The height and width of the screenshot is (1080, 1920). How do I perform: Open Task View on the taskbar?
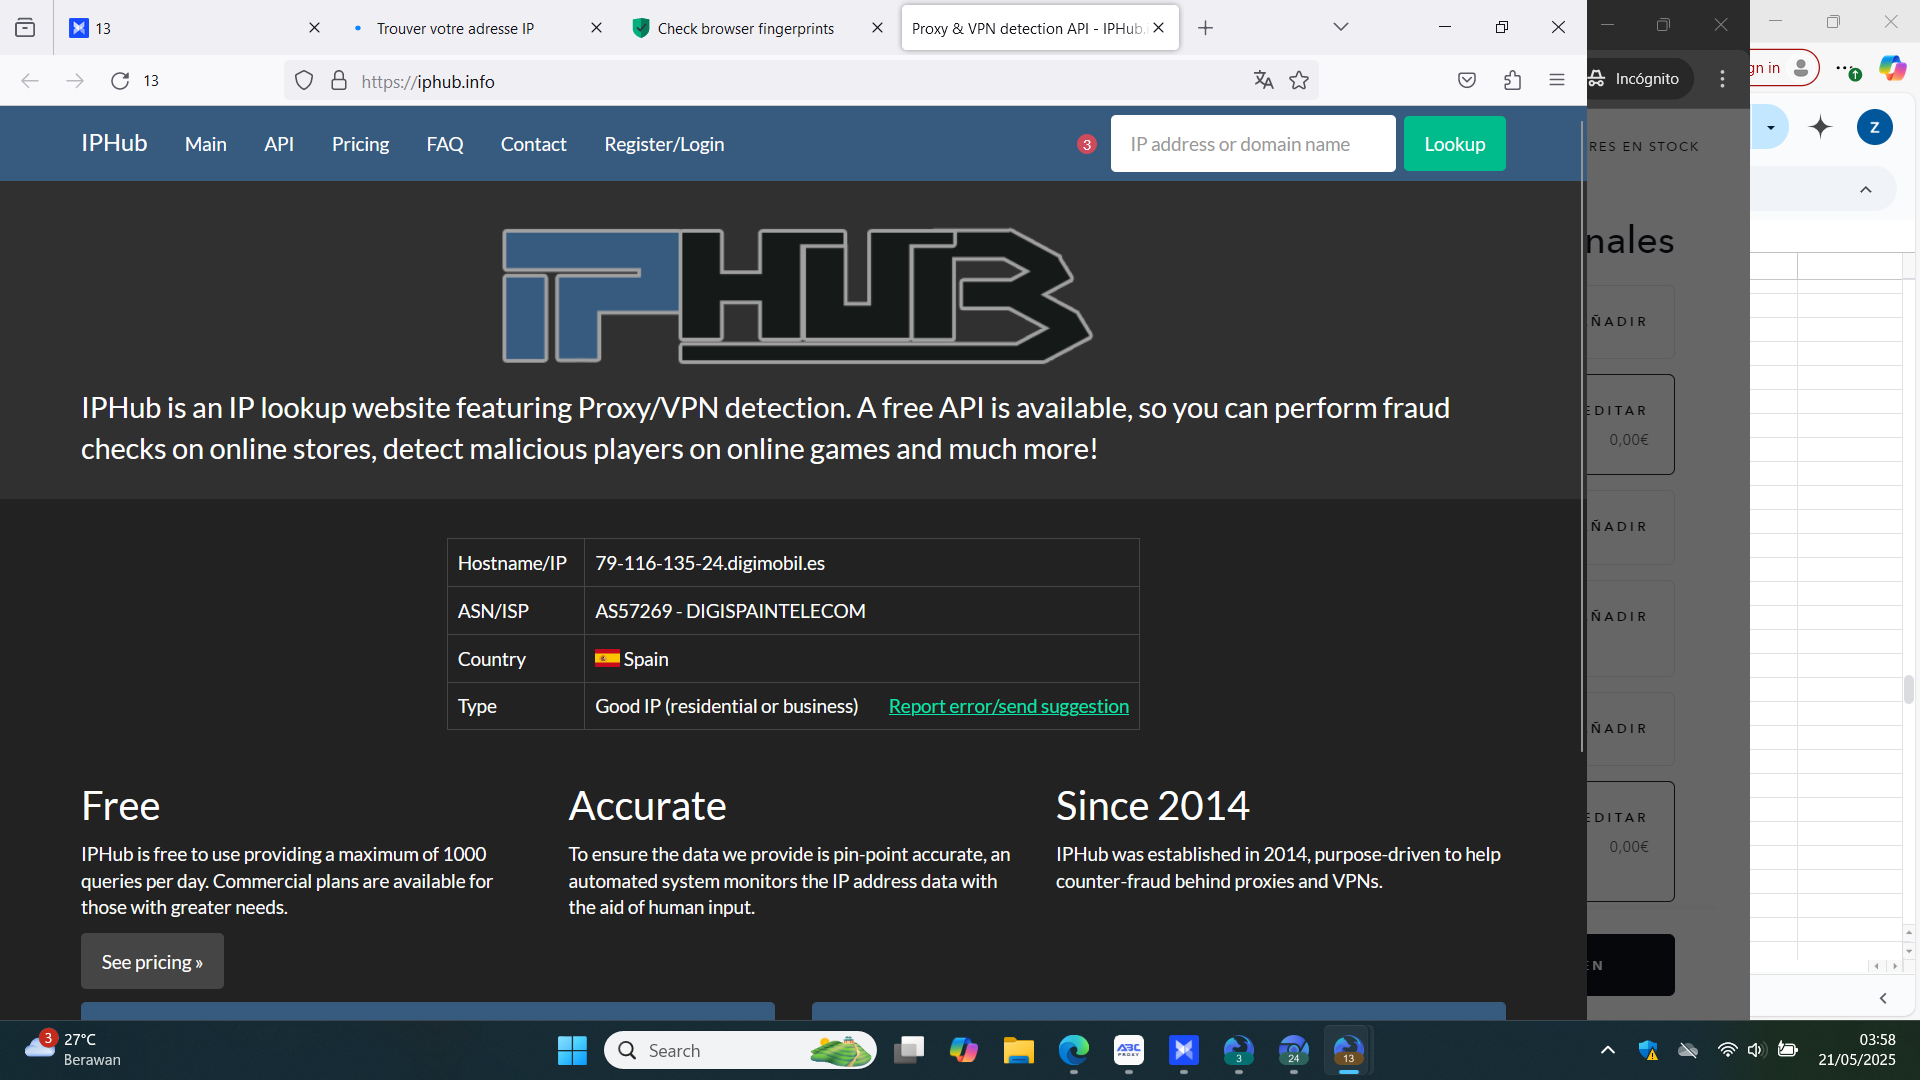coord(909,1051)
